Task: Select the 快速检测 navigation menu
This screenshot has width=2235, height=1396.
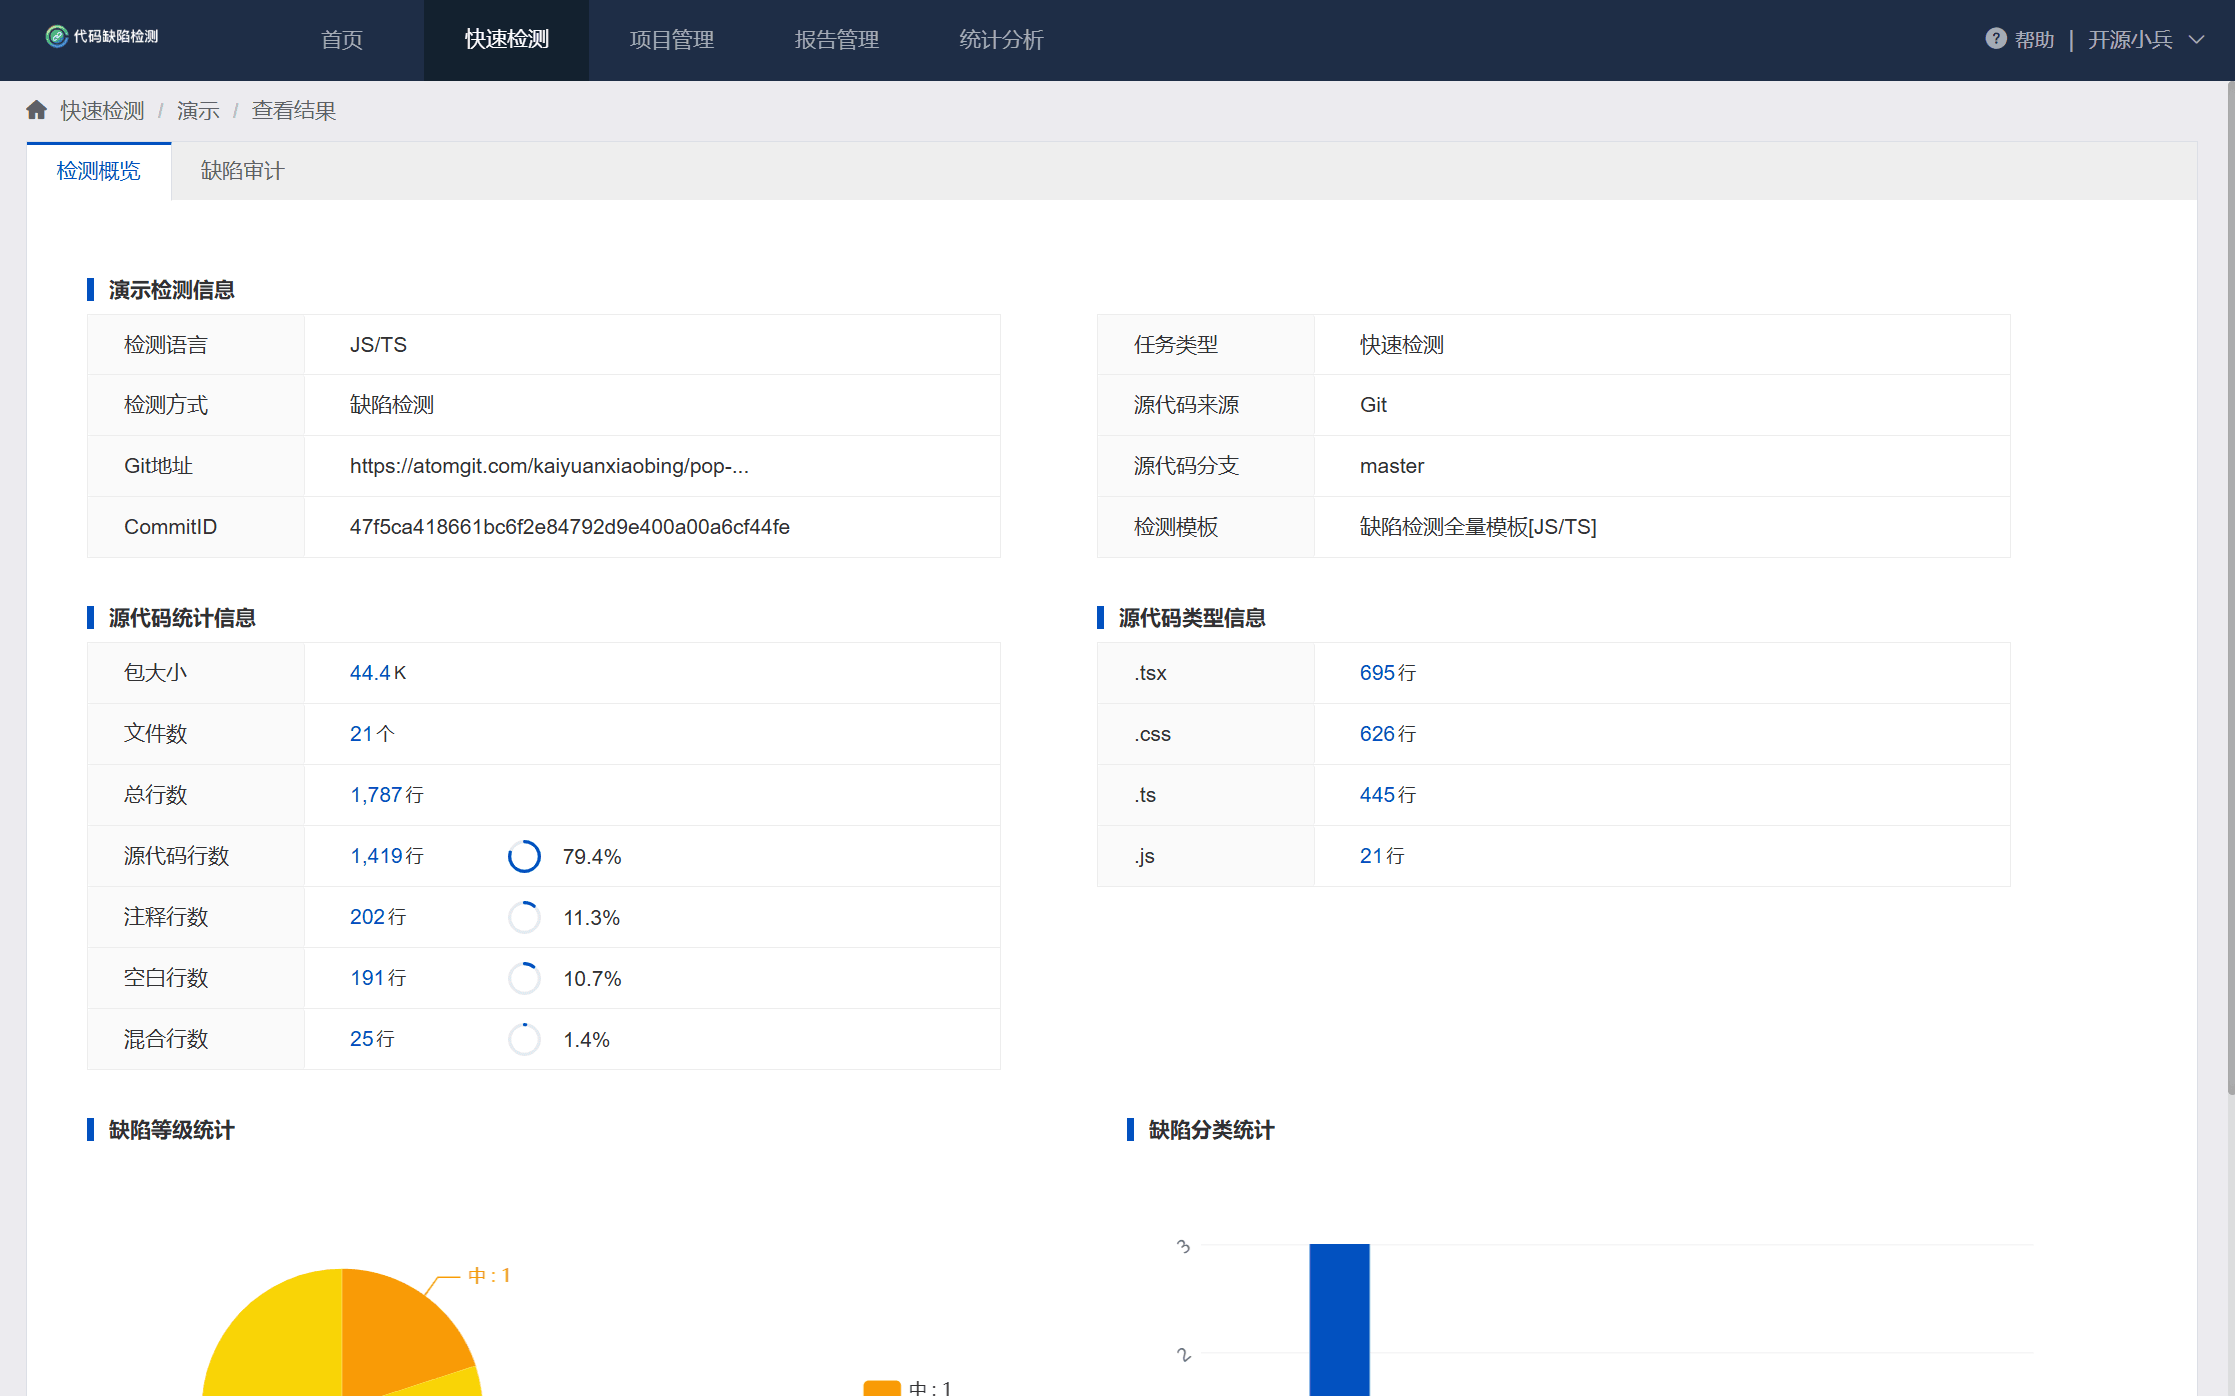Action: pos(506,40)
